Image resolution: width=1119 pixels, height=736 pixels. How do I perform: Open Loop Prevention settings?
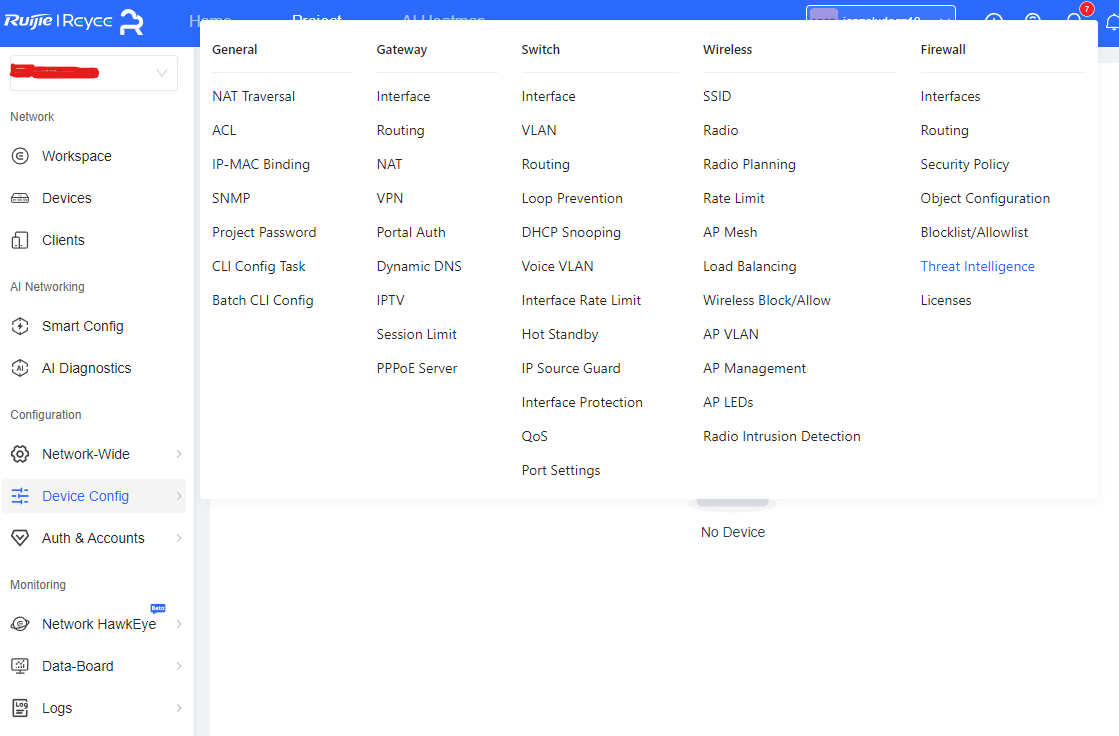572,198
